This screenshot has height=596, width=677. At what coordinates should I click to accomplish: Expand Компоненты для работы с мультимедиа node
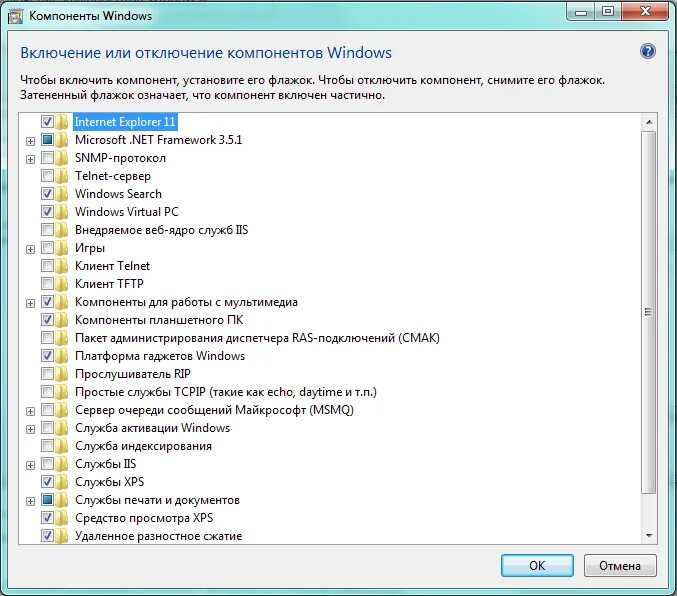[30, 303]
